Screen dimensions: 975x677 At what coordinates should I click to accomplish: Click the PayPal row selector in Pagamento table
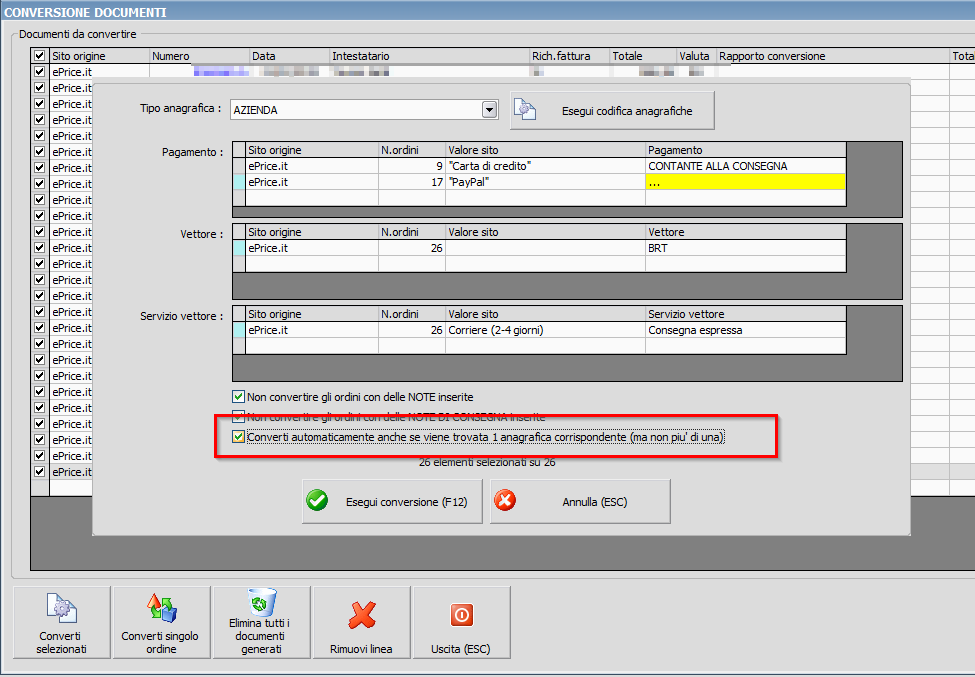239,182
